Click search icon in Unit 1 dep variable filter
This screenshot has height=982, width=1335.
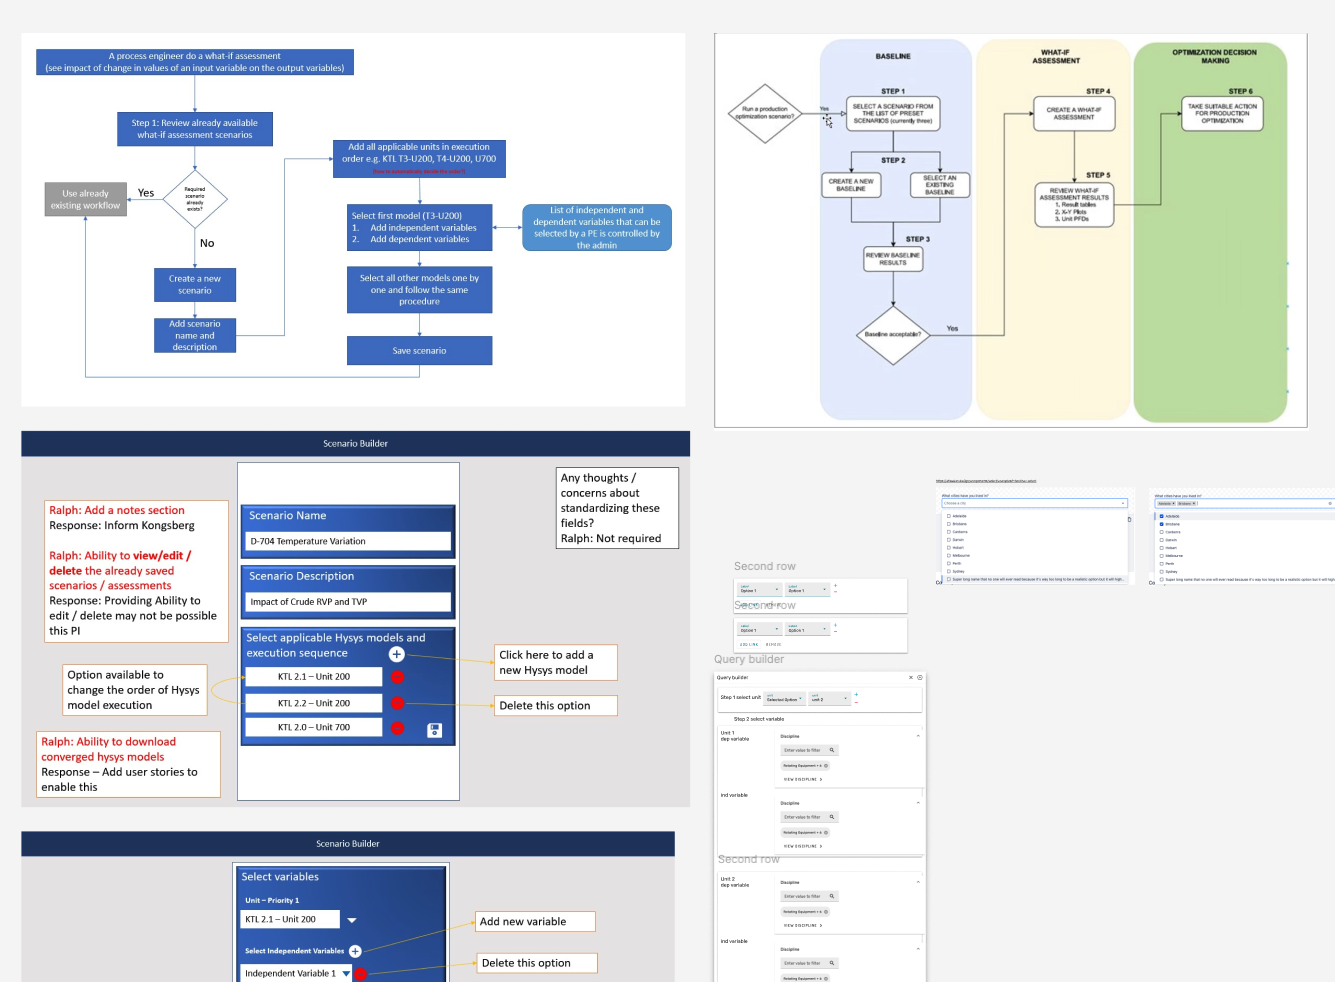(x=831, y=750)
